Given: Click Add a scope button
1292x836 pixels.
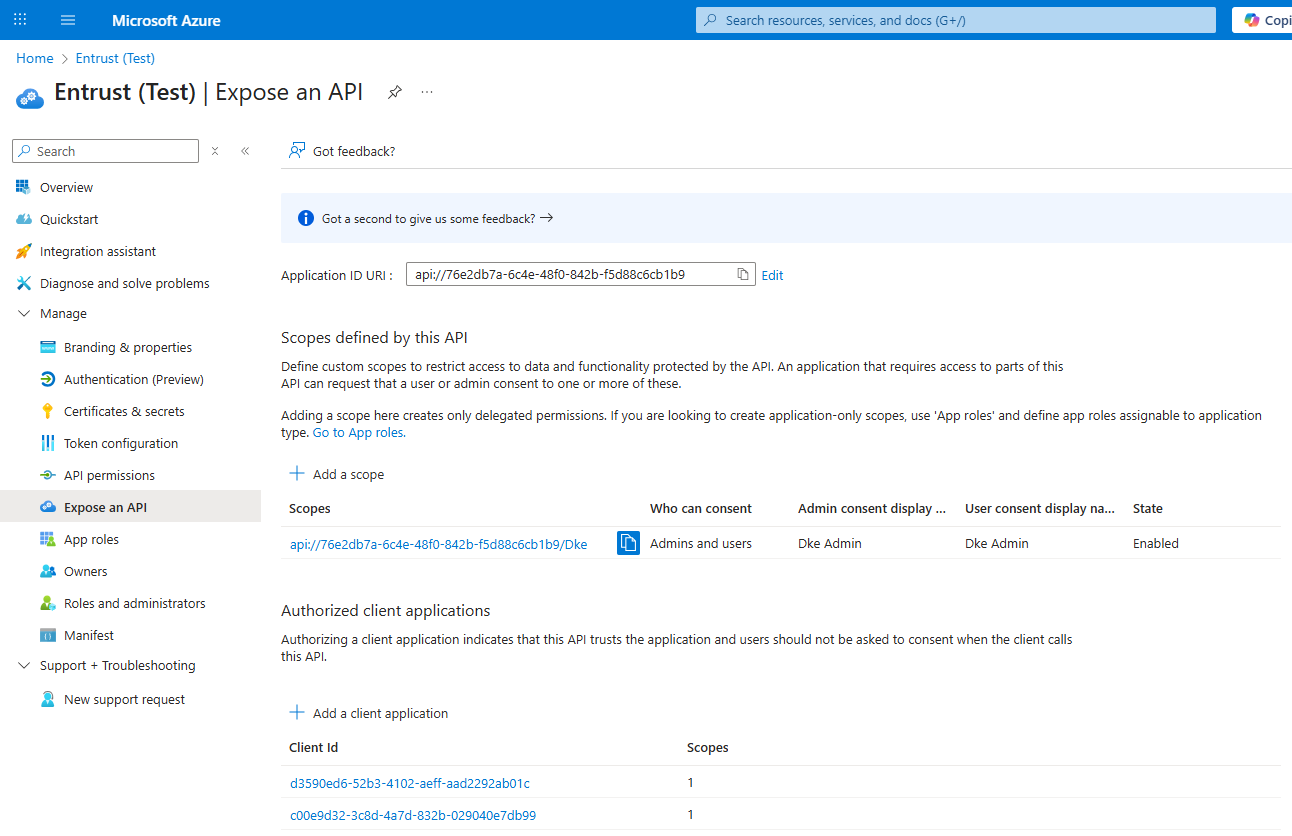Looking at the screenshot, I should pos(337,474).
